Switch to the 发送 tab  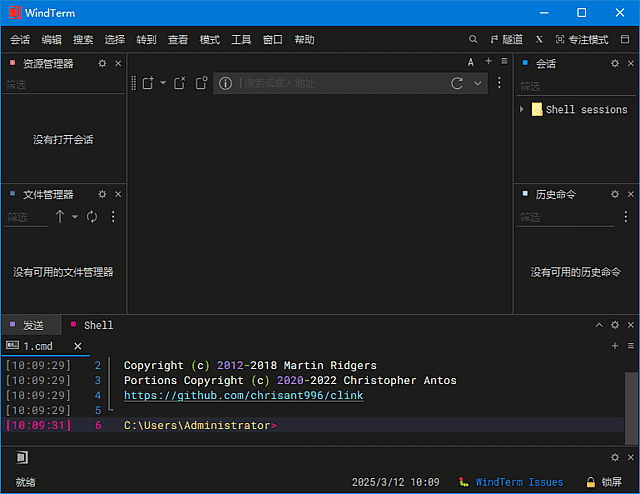click(x=32, y=325)
